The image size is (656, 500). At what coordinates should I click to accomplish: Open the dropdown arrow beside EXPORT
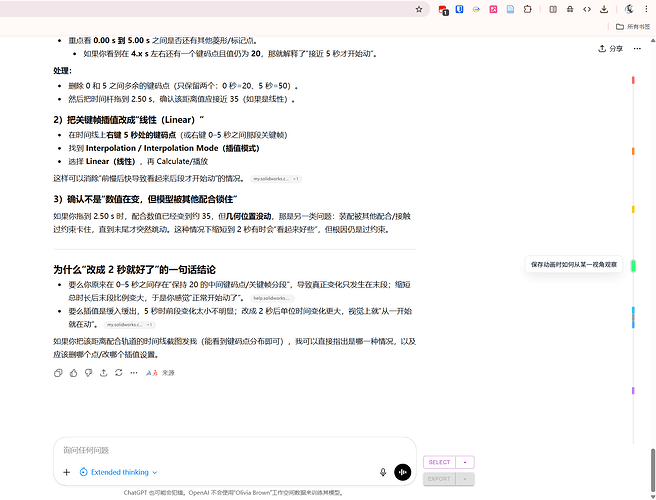click(x=465, y=479)
